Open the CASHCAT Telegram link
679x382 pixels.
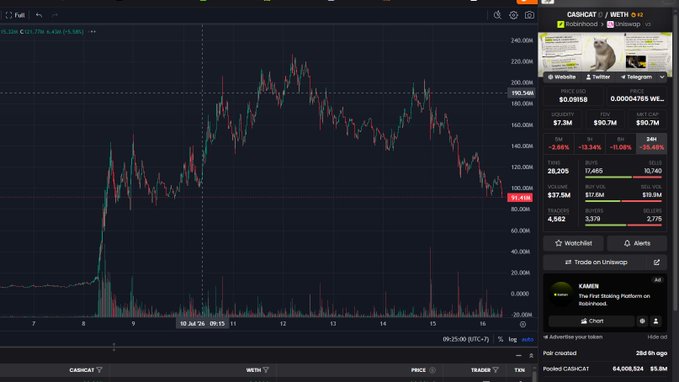tap(636, 77)
